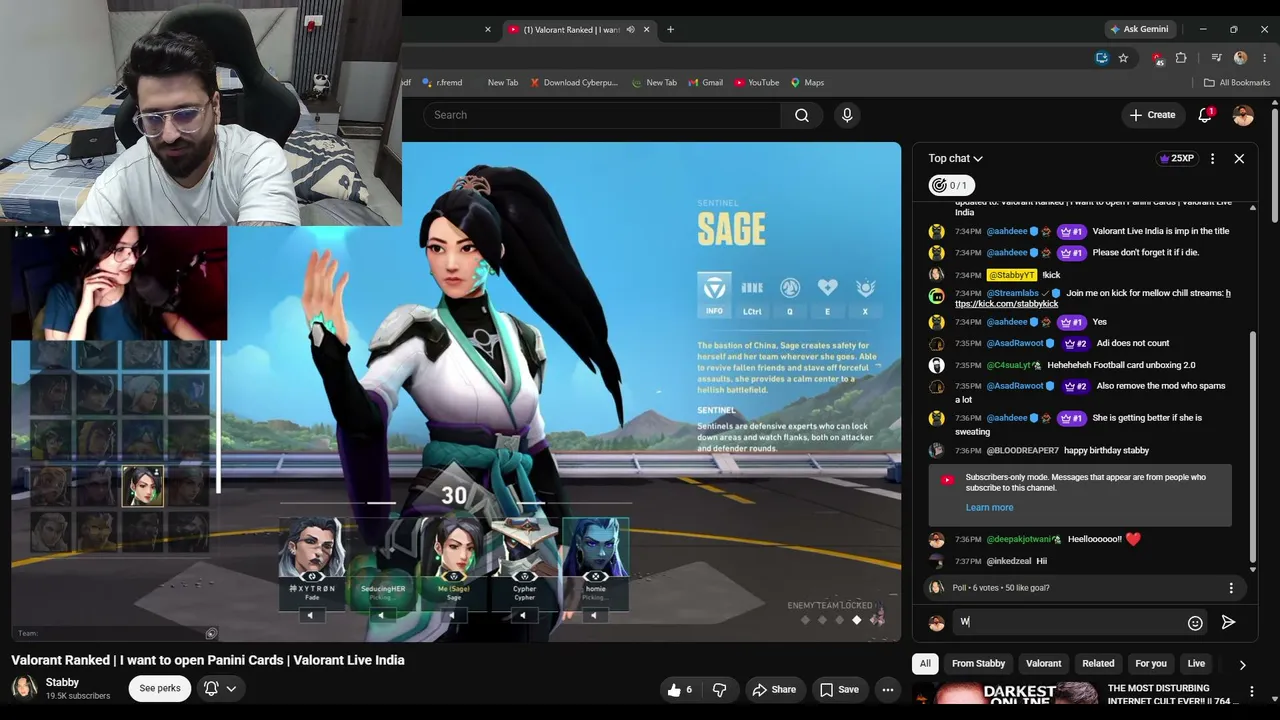
Task: Focus the chat message input field
Action: [1067, 622]
